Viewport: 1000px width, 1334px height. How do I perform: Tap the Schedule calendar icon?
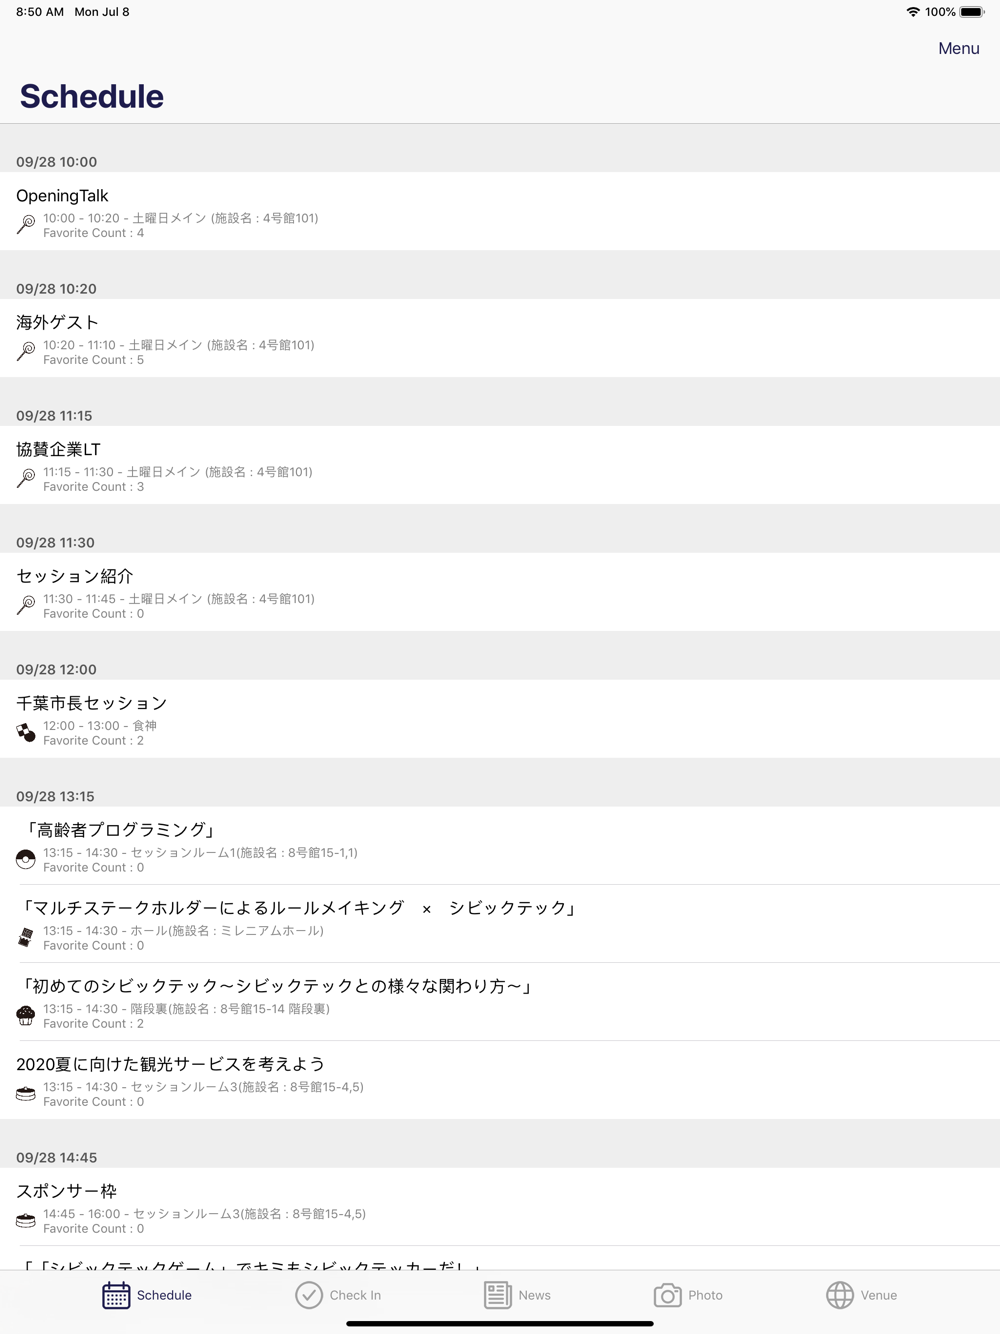116,1295
